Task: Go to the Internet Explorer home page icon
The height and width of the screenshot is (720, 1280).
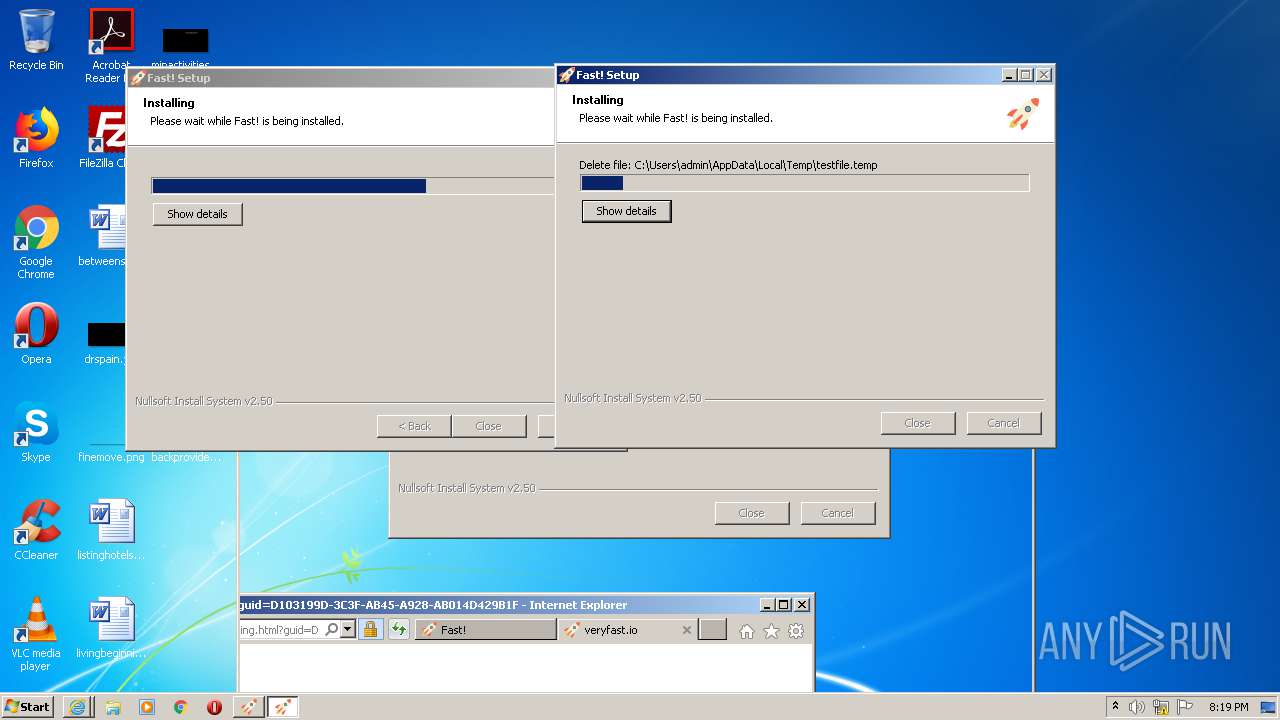Action: pyautogui.click(x=747, y=631)
